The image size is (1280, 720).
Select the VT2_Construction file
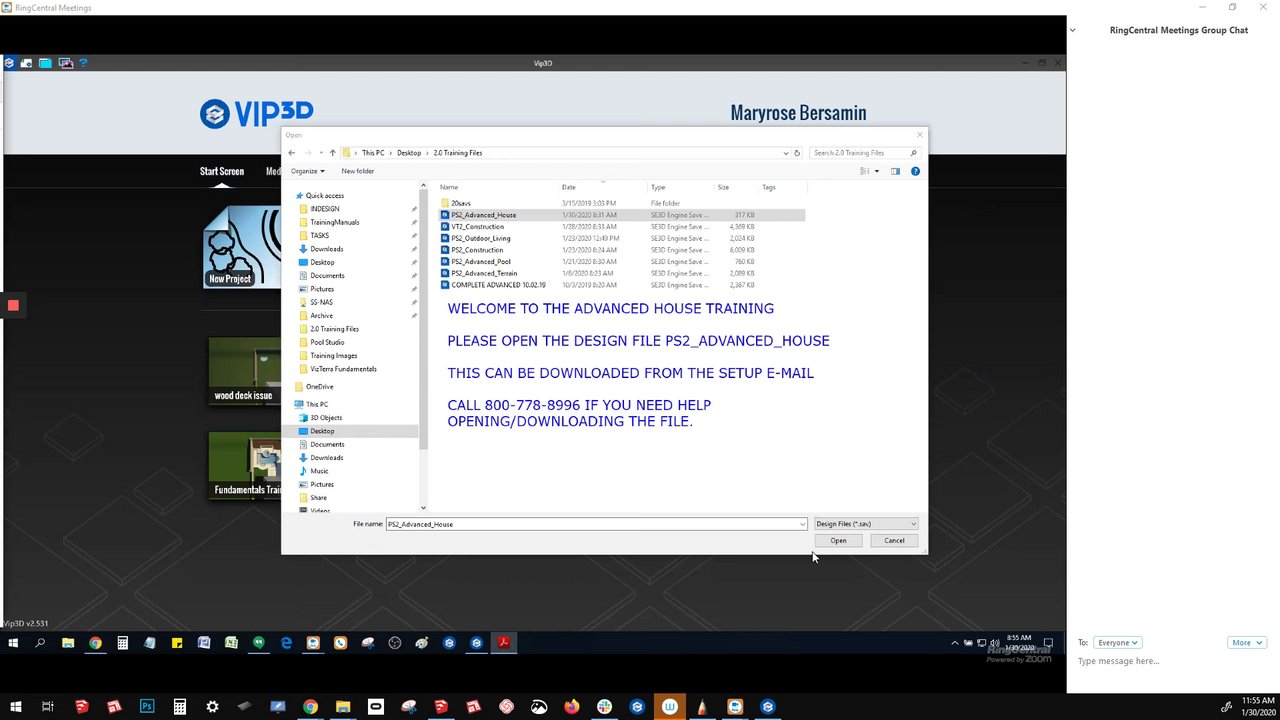point(477,227)
